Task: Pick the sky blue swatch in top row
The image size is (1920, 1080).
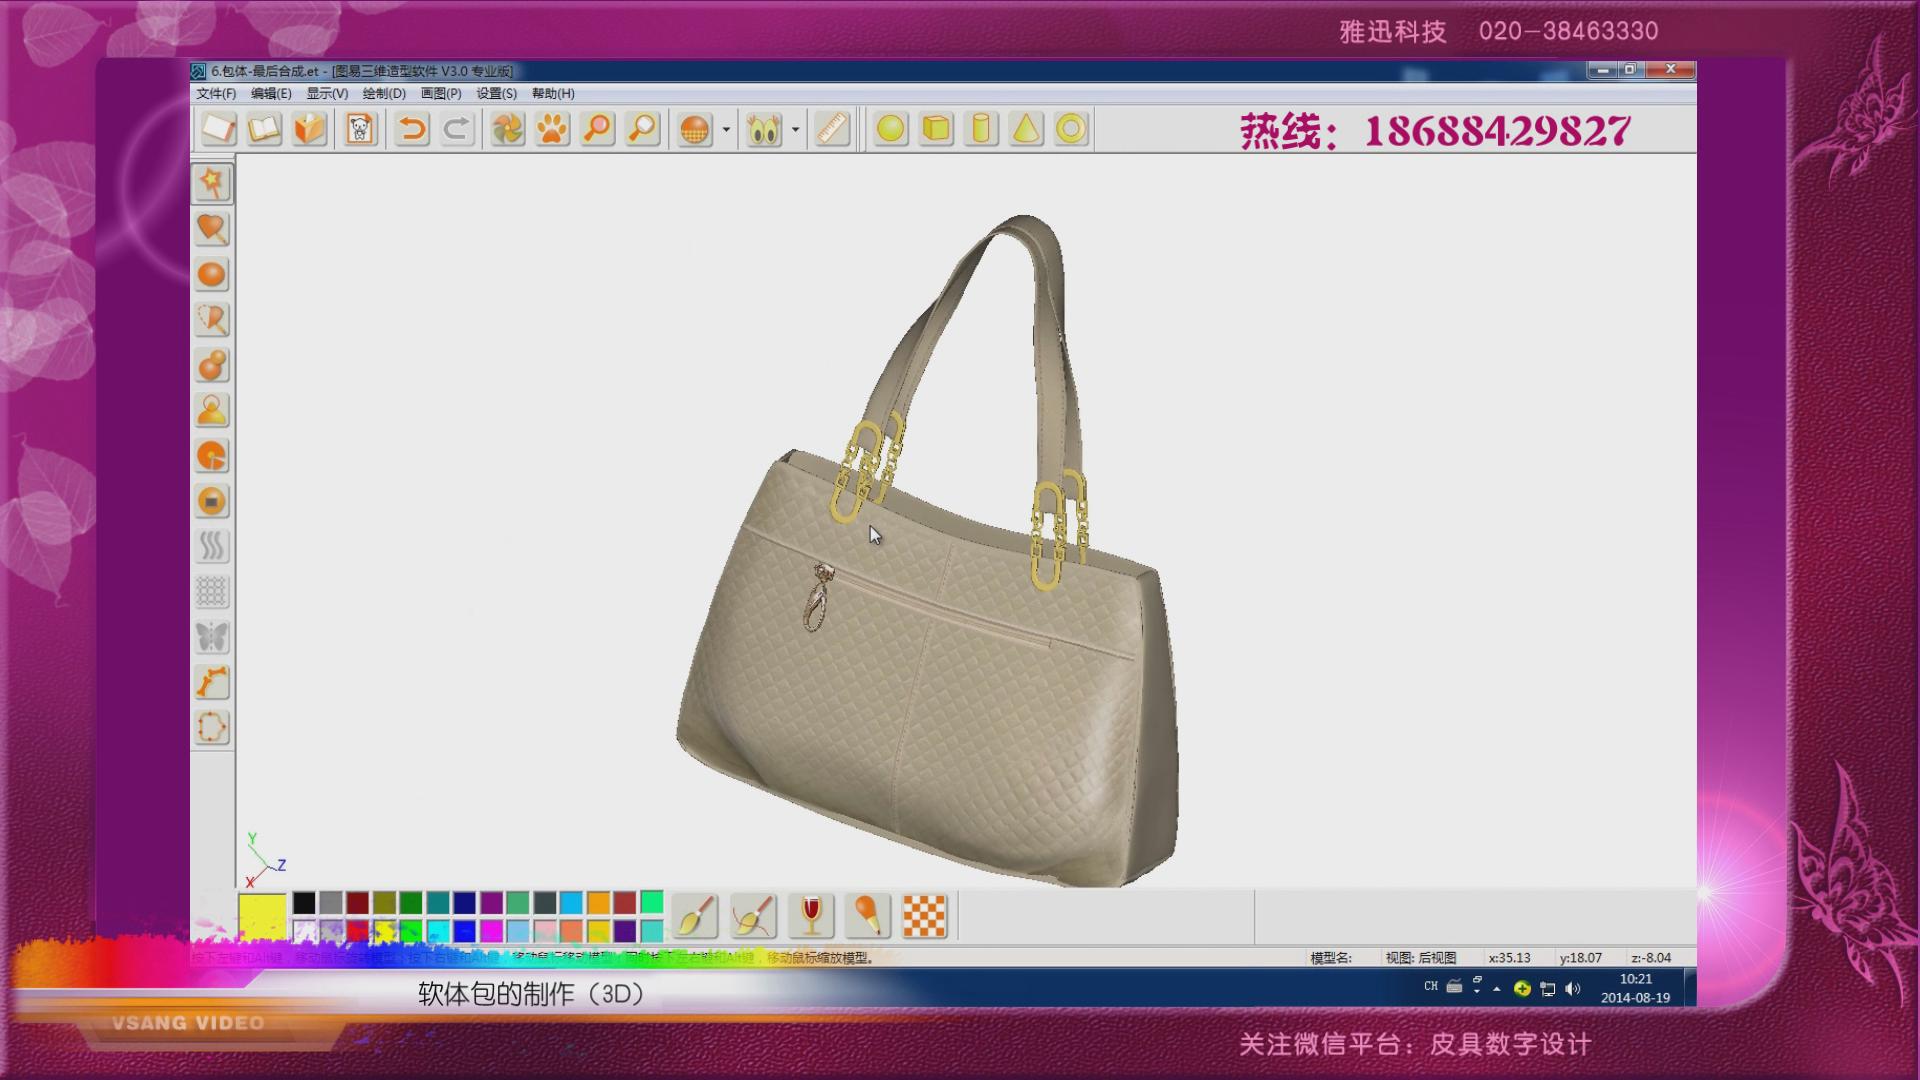Action: point(571,903)
